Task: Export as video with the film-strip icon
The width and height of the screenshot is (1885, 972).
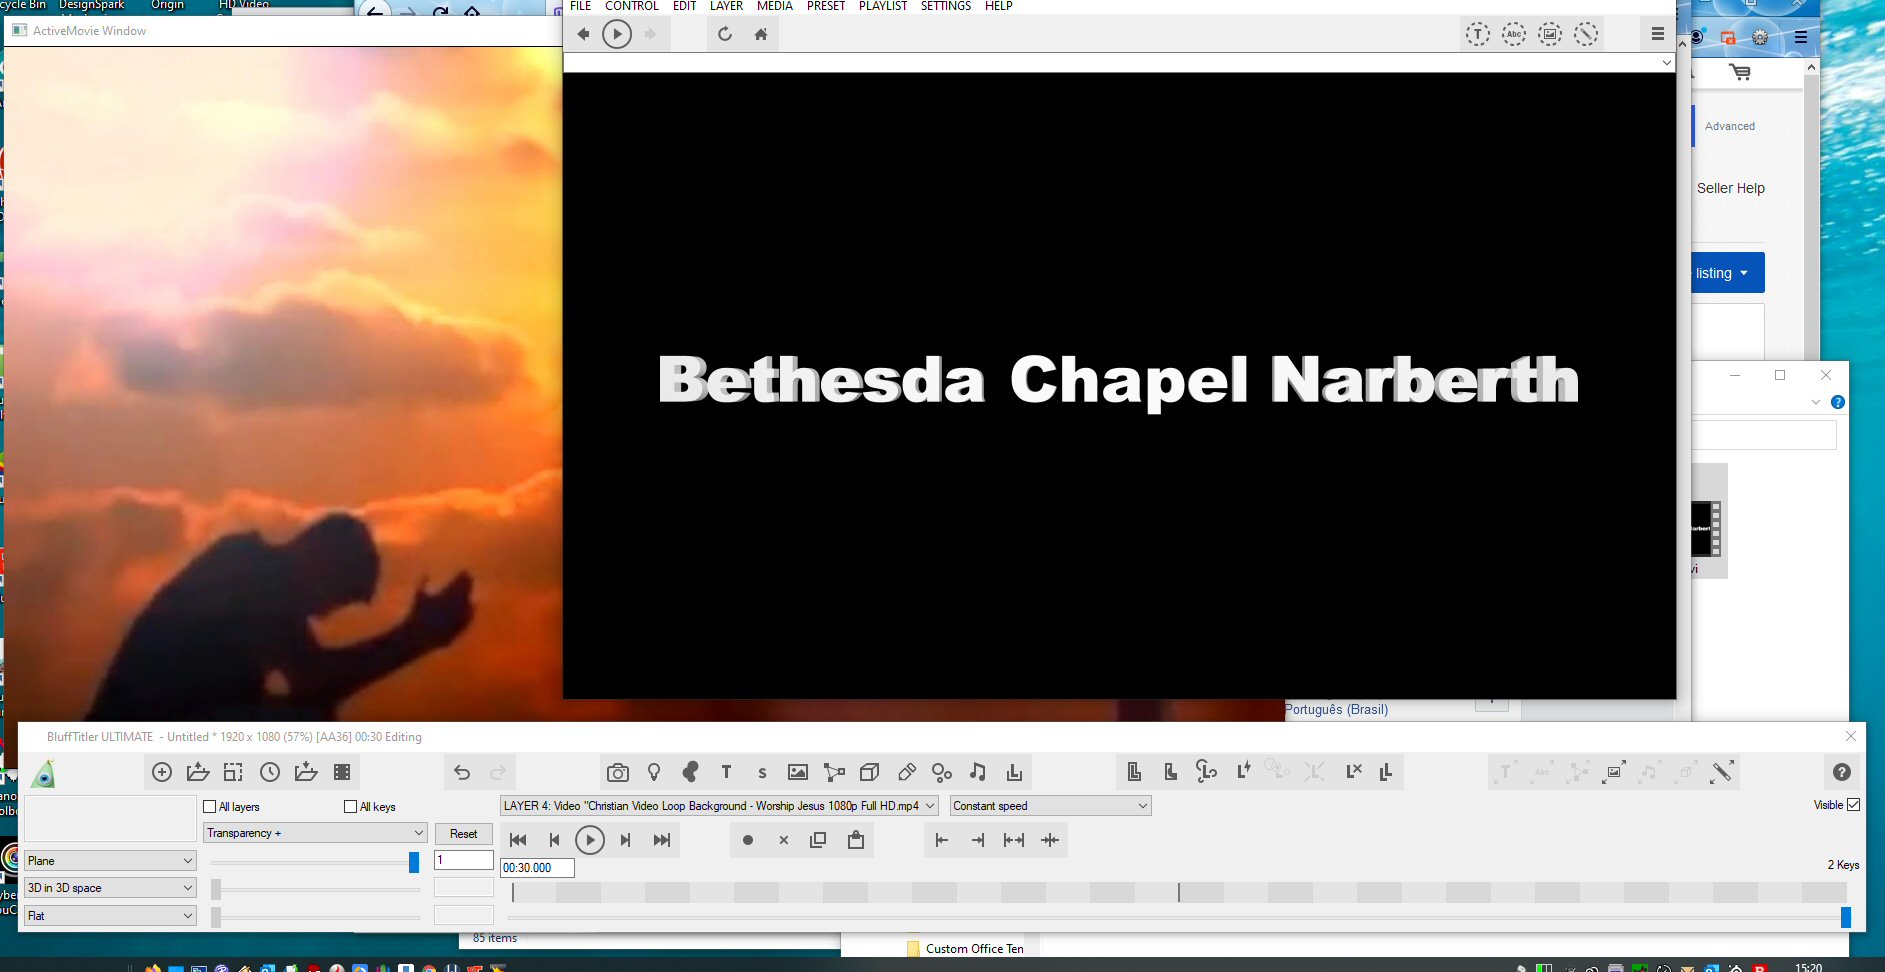Action: (x=342, y=772)
